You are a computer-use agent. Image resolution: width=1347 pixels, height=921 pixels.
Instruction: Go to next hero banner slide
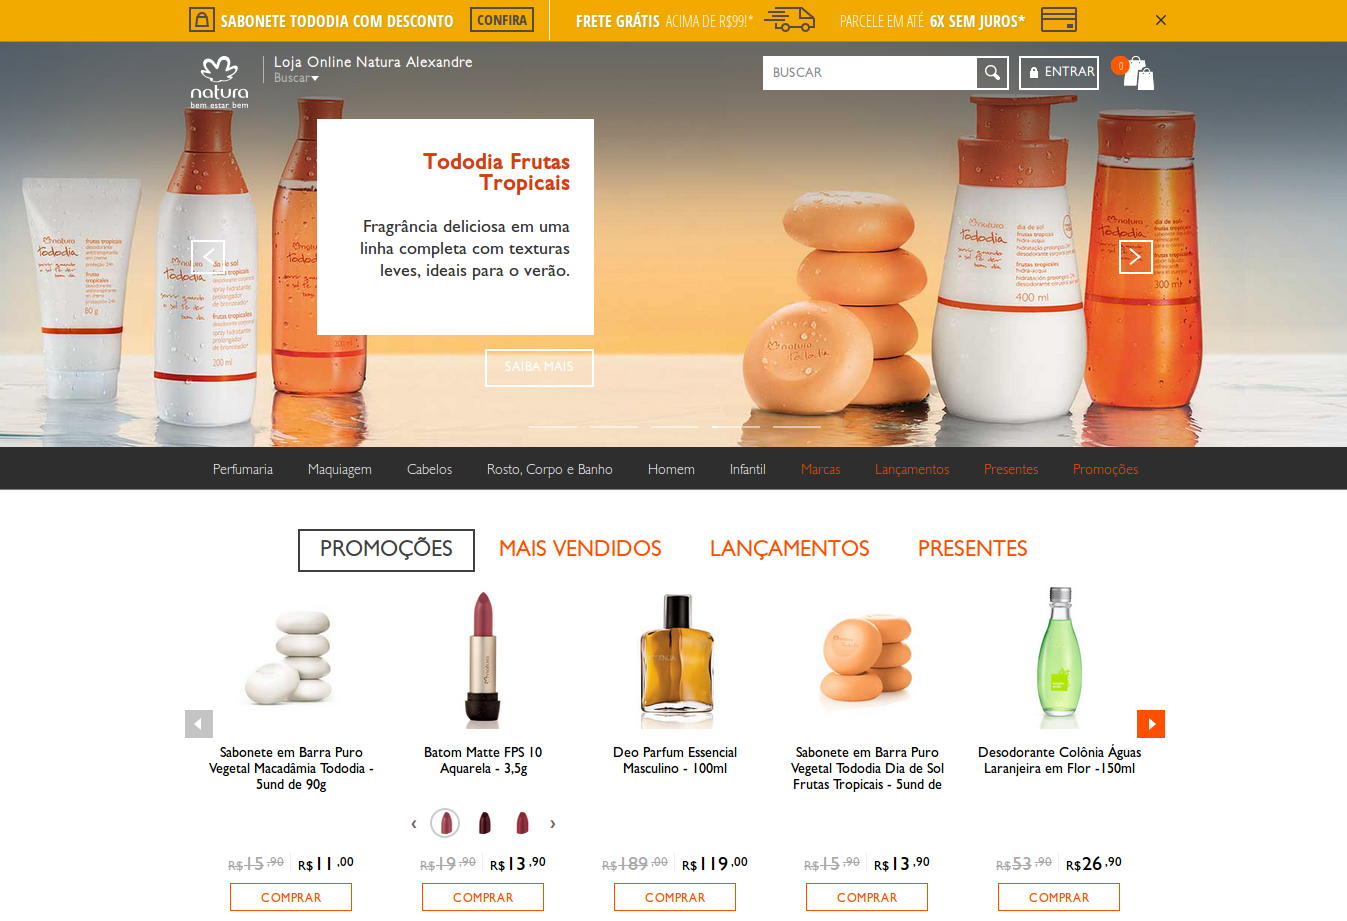point(1135,257)
